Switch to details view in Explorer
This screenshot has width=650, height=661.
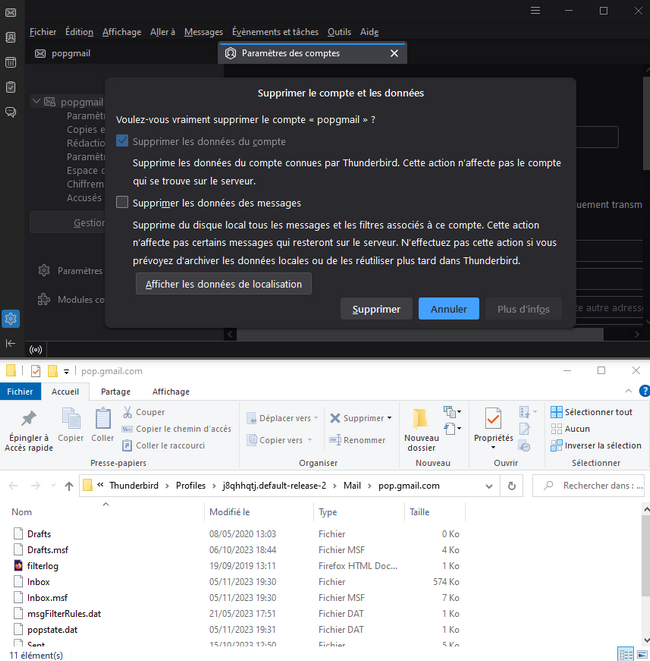(626, 654)
